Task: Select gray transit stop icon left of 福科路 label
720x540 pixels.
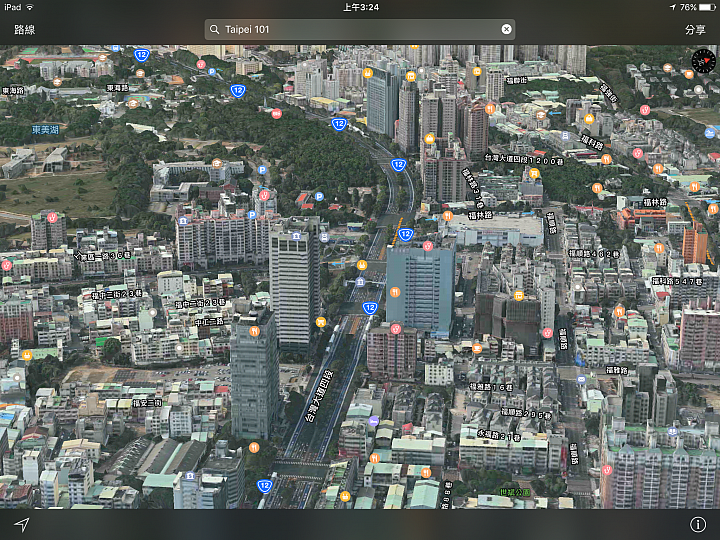Action: point(566,136)
